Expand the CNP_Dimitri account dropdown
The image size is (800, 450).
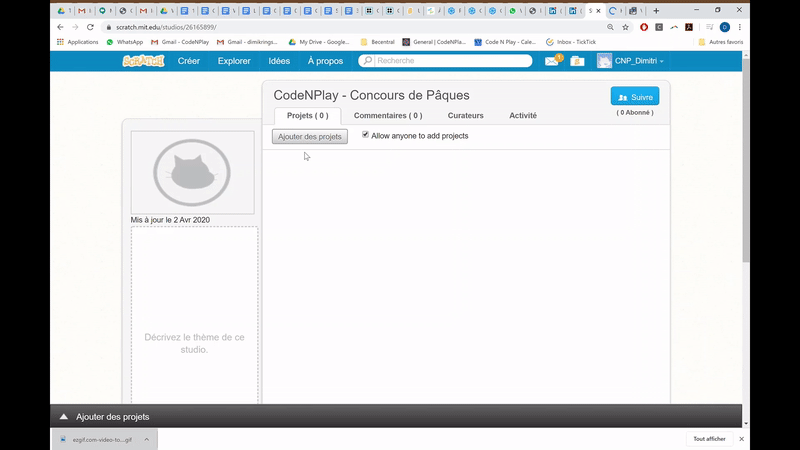coord(639,61)
